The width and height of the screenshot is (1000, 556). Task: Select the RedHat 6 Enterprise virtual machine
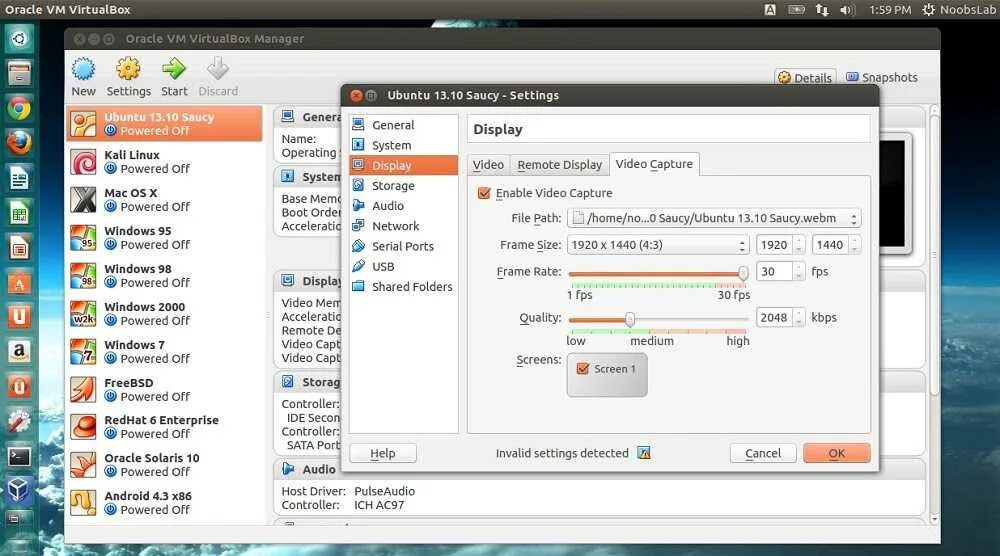click(165, 427)
